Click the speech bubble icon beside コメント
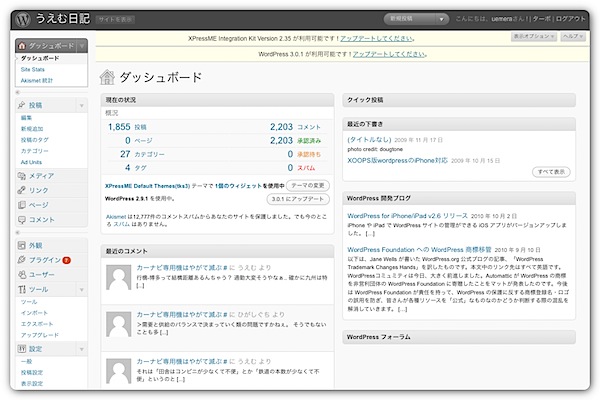This screenshot has width=600, height=400. click(x=22, y=220)
